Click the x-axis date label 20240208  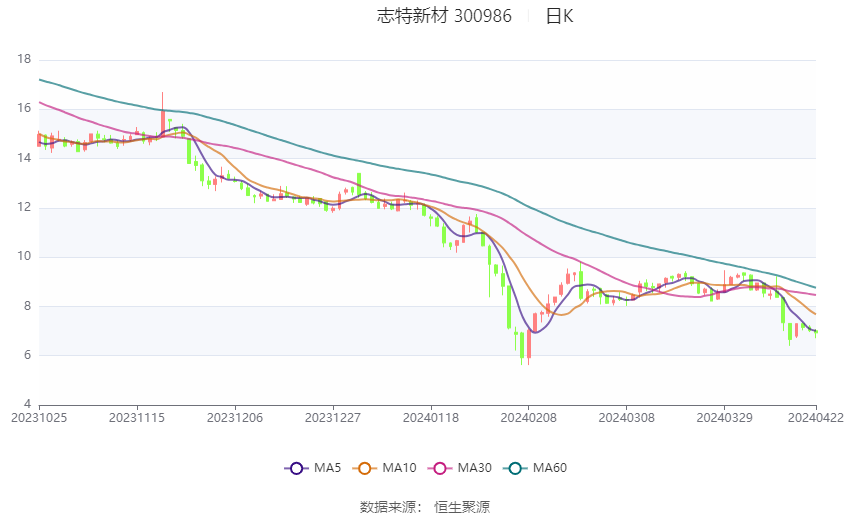pos(529,418)
